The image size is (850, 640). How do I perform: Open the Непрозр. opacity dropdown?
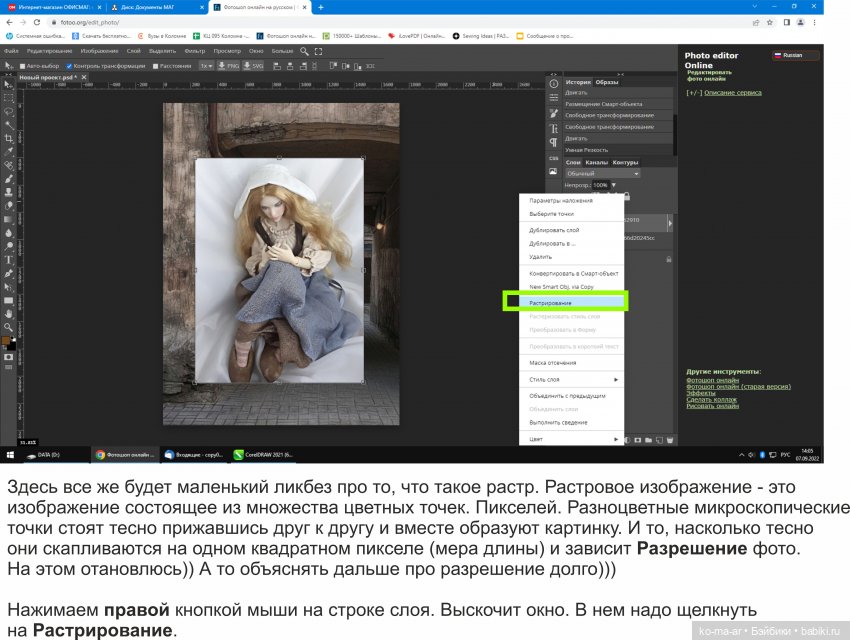pyautogui.click(x=613, y=186)
